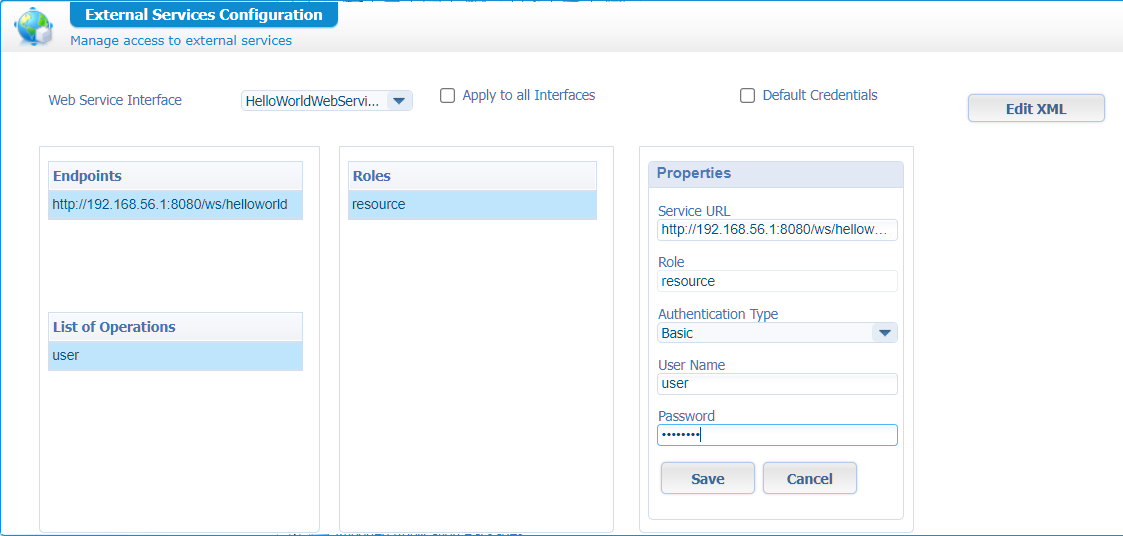The width and height of the screenshot is (1123, 536).
Task: Save the service properties
Action: 707,479
